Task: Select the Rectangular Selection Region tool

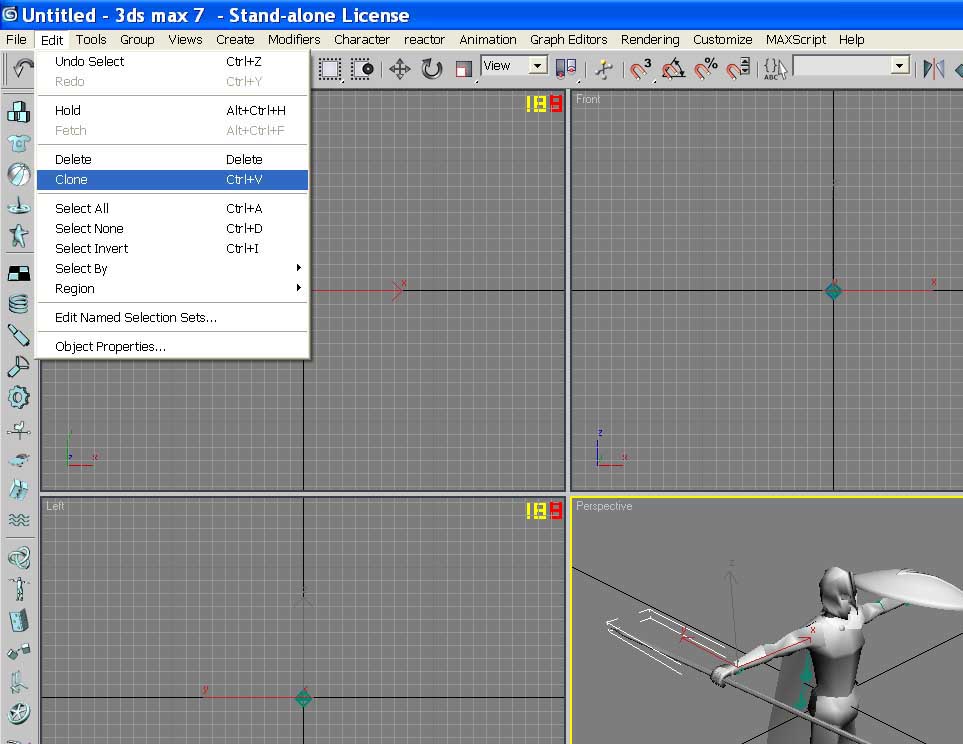Action: 330,69
